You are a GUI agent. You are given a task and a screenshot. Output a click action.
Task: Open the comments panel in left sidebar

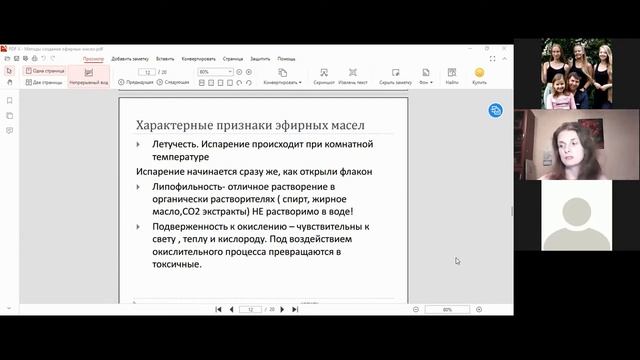[x=10, y=131]
